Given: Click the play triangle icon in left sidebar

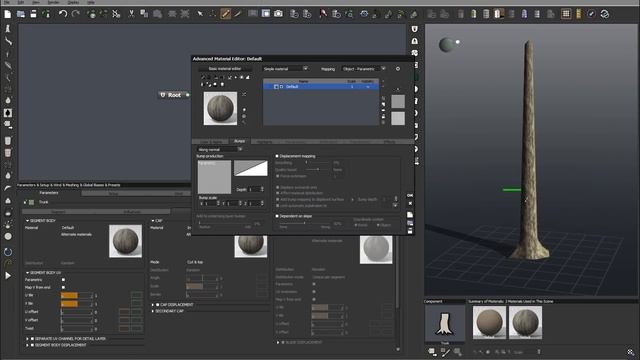Looking at the screenshot, I should pos(8,276).
